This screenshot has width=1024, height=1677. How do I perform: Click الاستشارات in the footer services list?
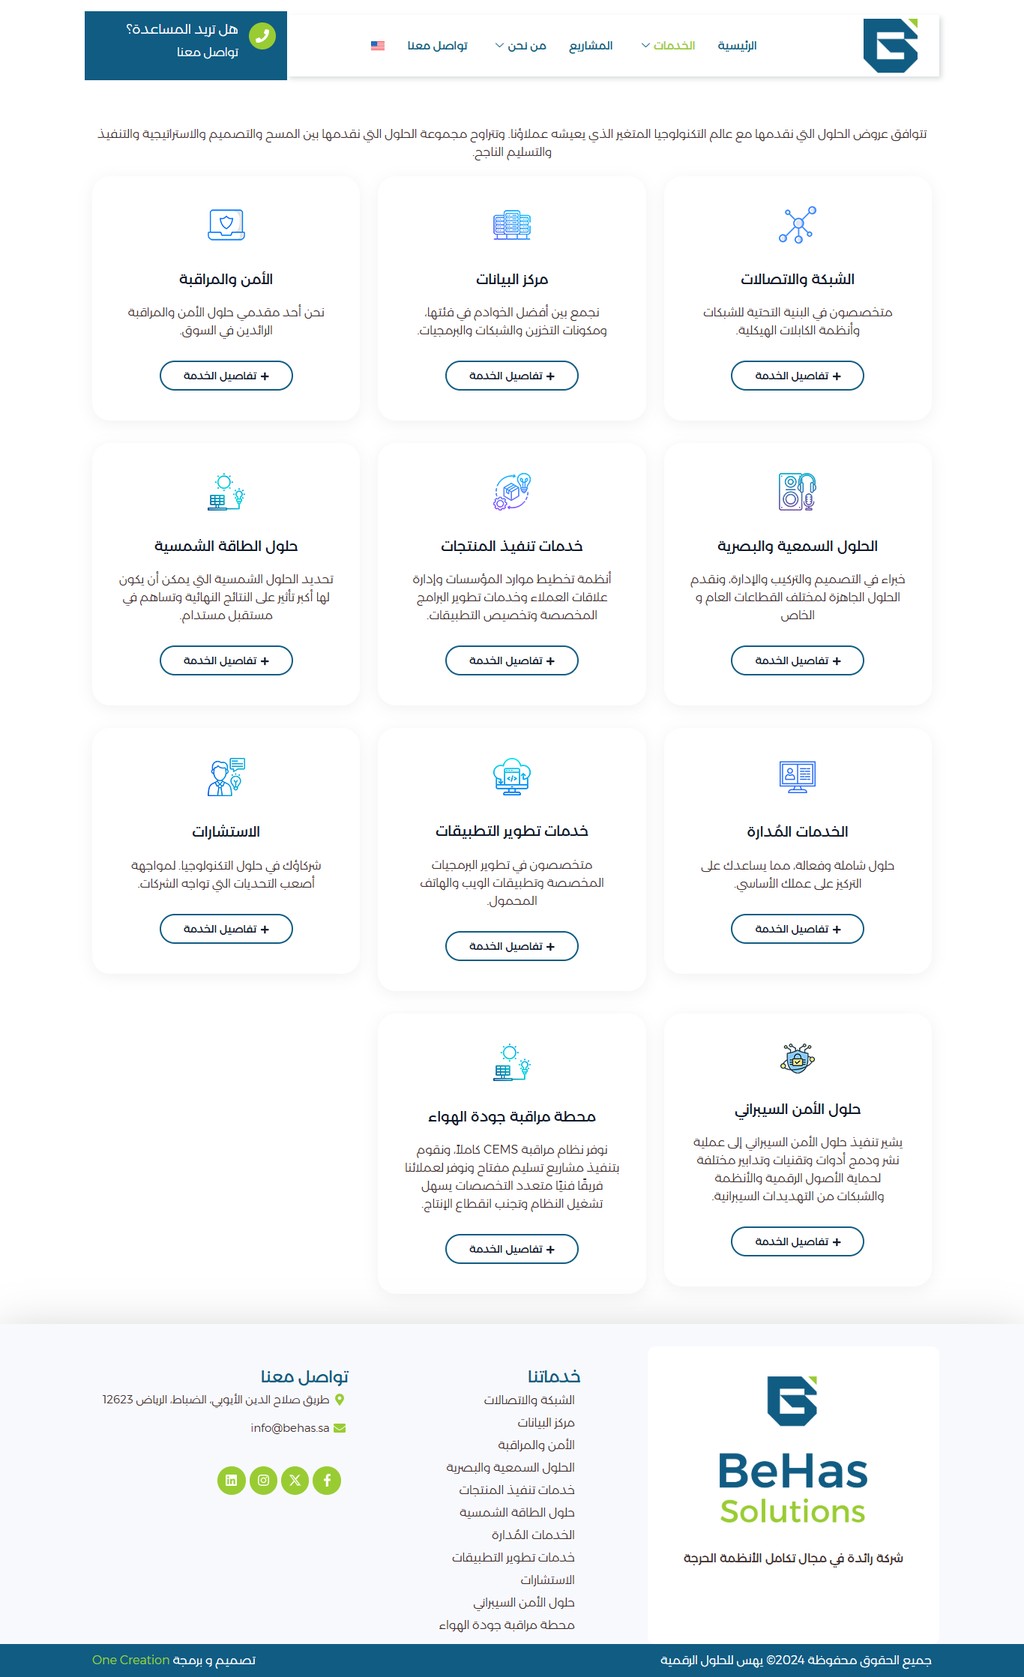coord(547,1580)
